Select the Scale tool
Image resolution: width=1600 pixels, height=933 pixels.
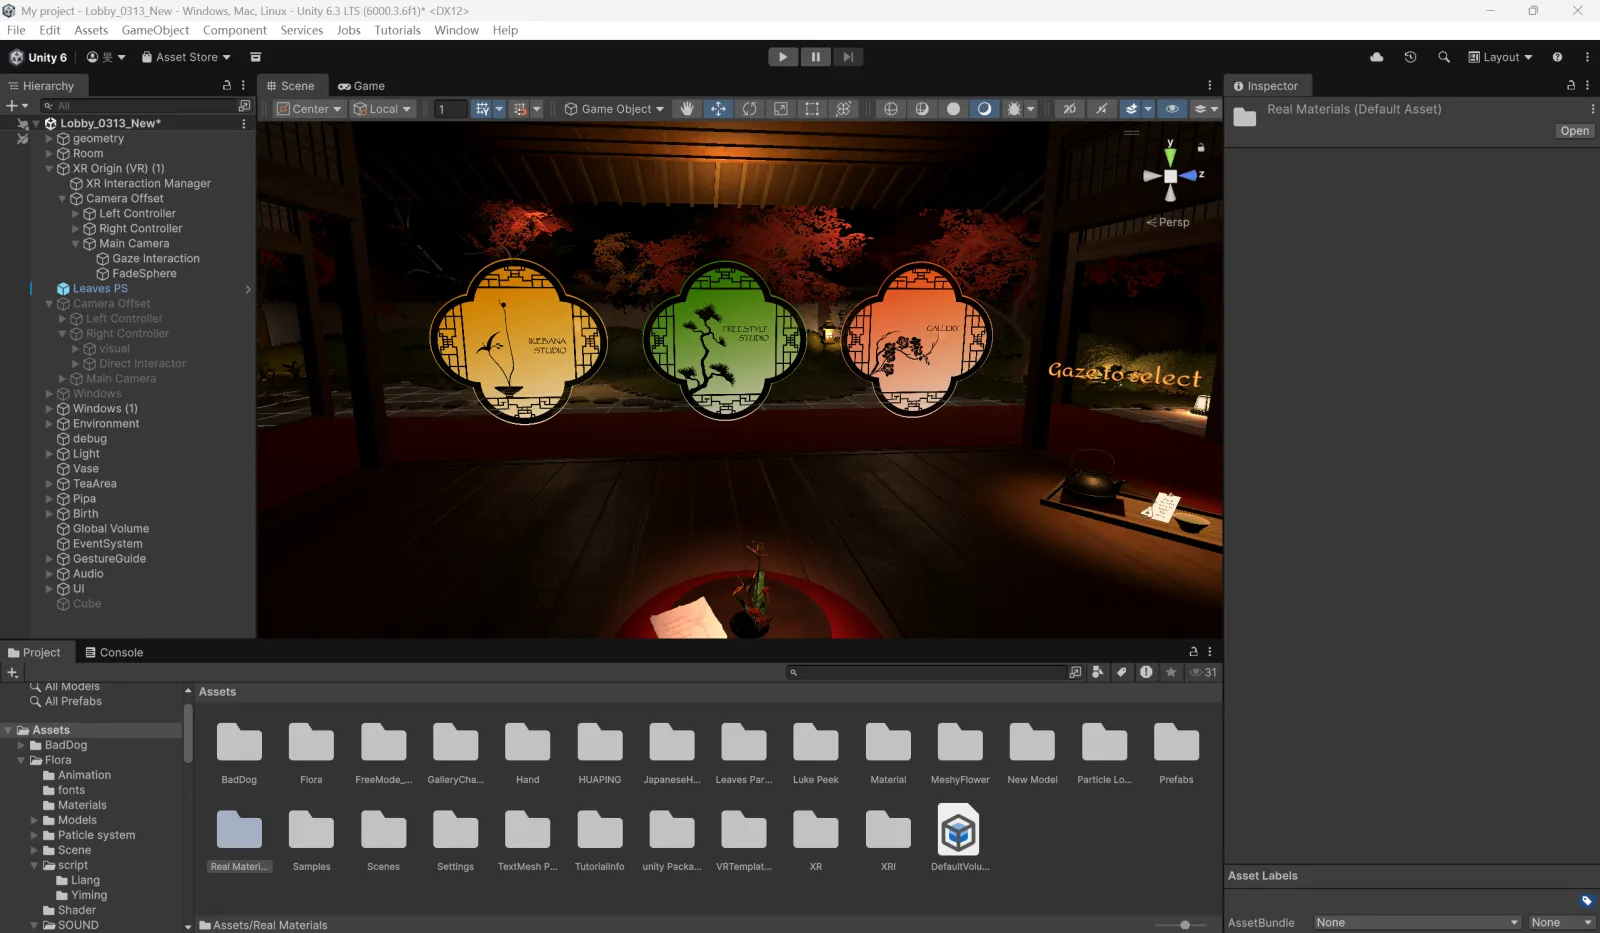click(x=781, y=109)
